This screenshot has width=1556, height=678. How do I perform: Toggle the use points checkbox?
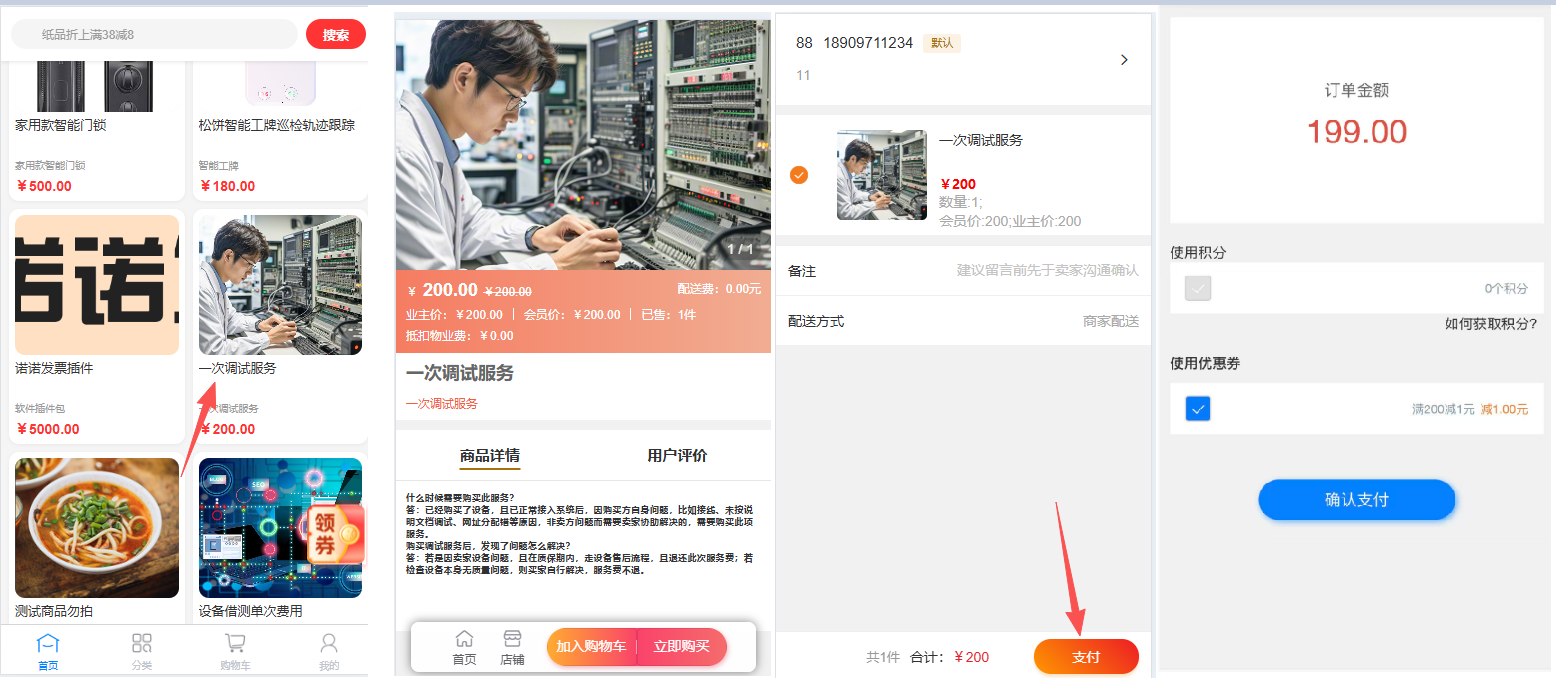click(x=1196, y=289)
